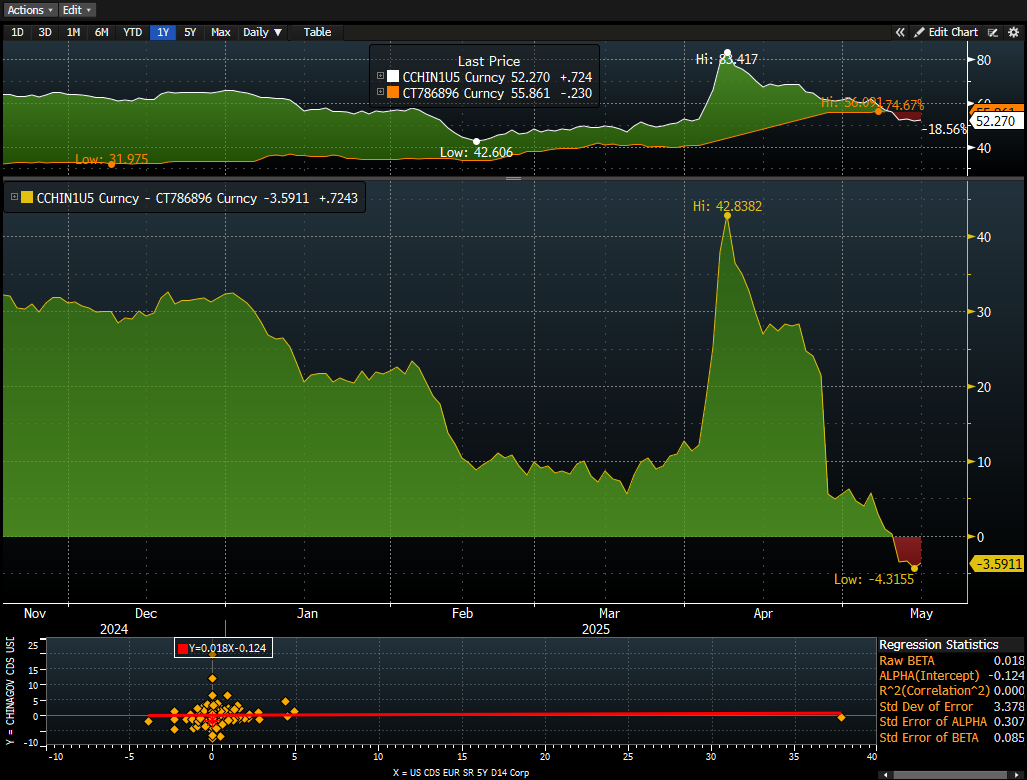
Task: Expand the Daily periodicity dropdown
Action: click(x=263, y=32)
